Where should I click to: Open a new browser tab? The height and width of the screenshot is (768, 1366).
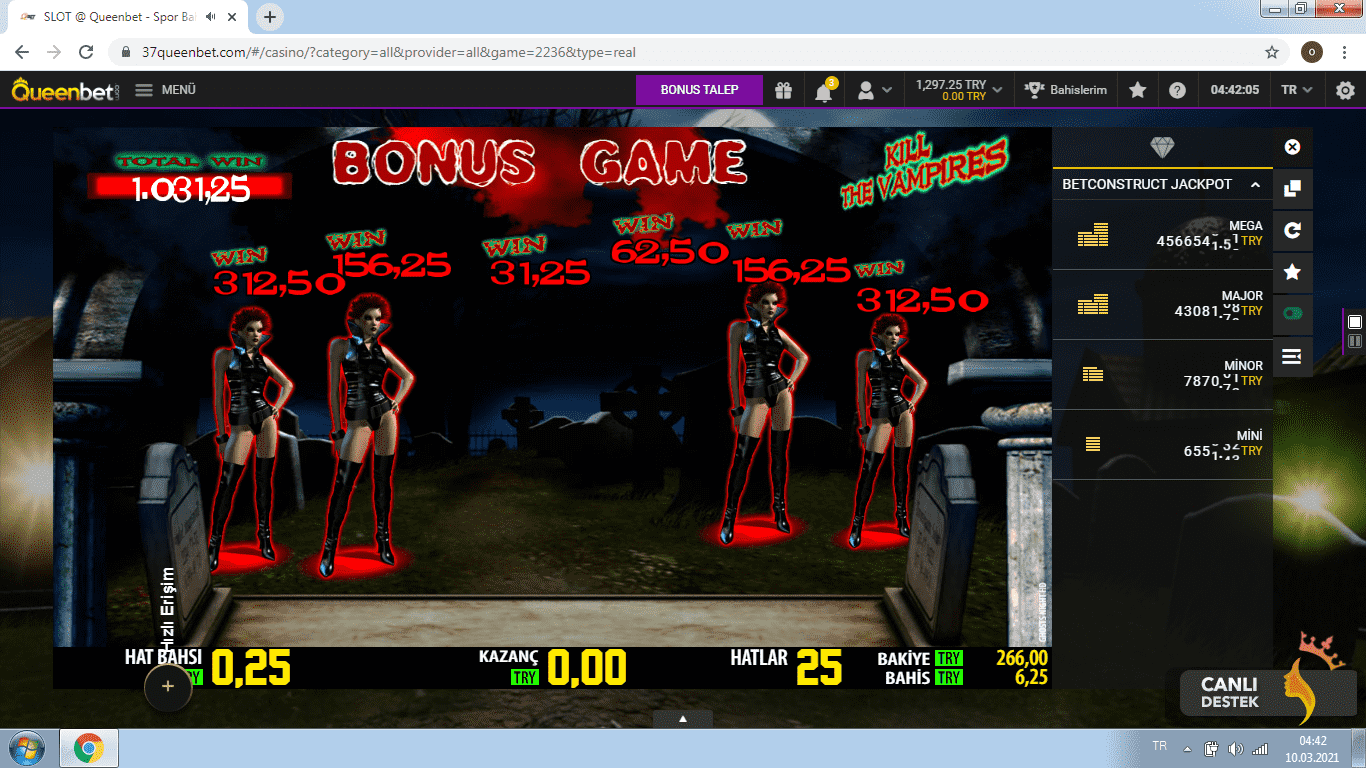click(x=270, y=17)
